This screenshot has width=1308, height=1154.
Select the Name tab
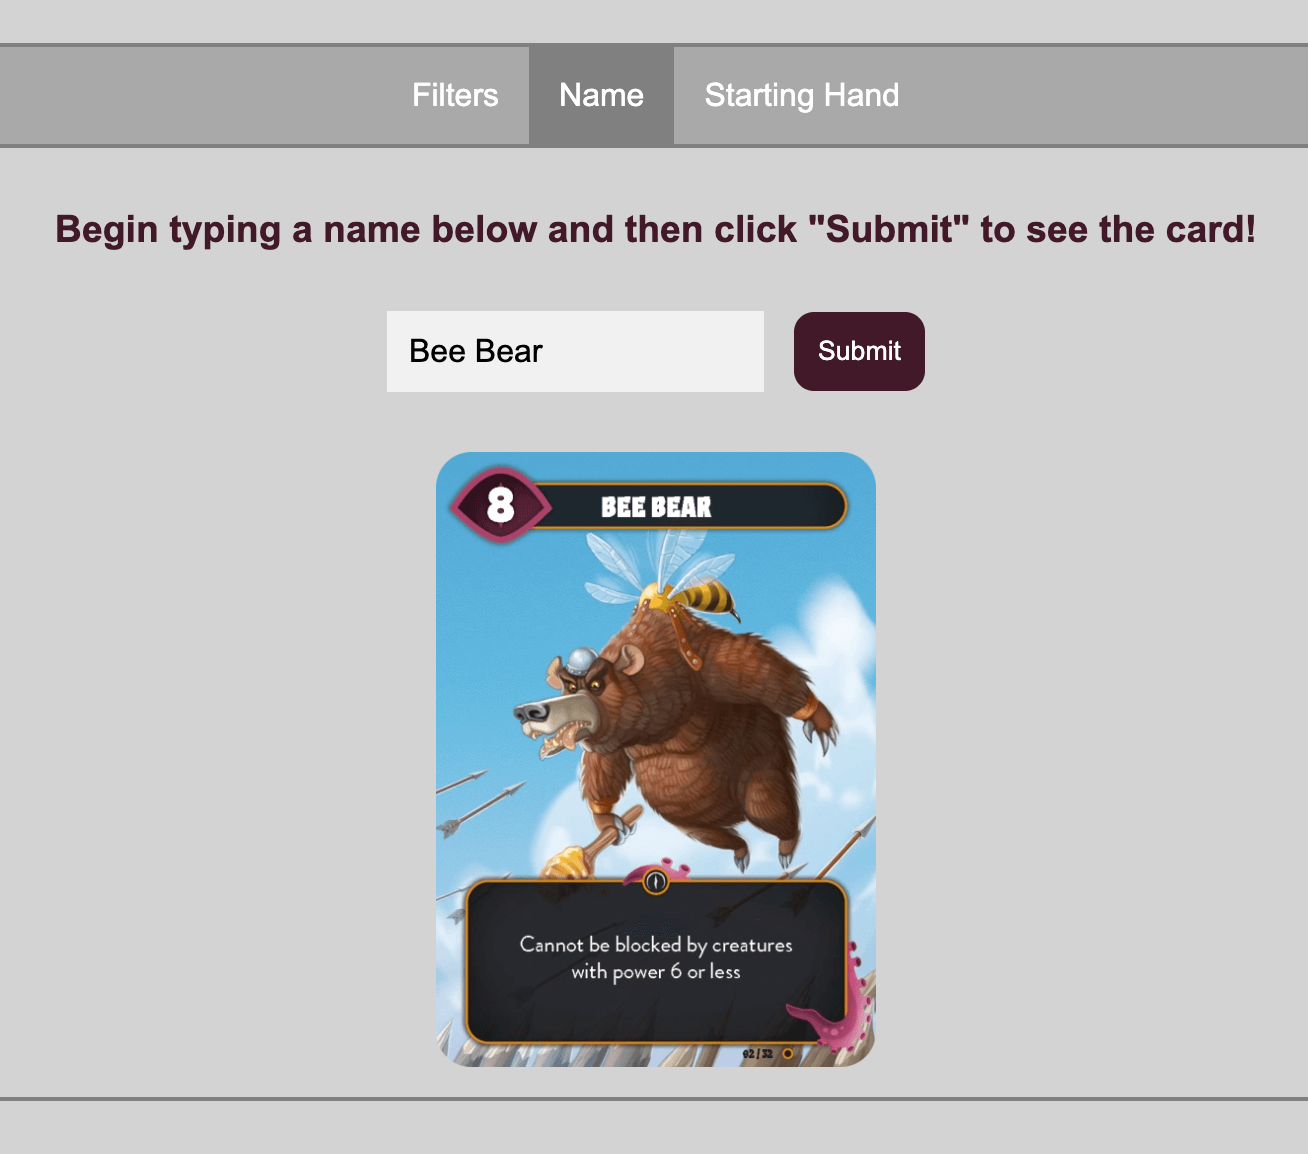point(601,95)
